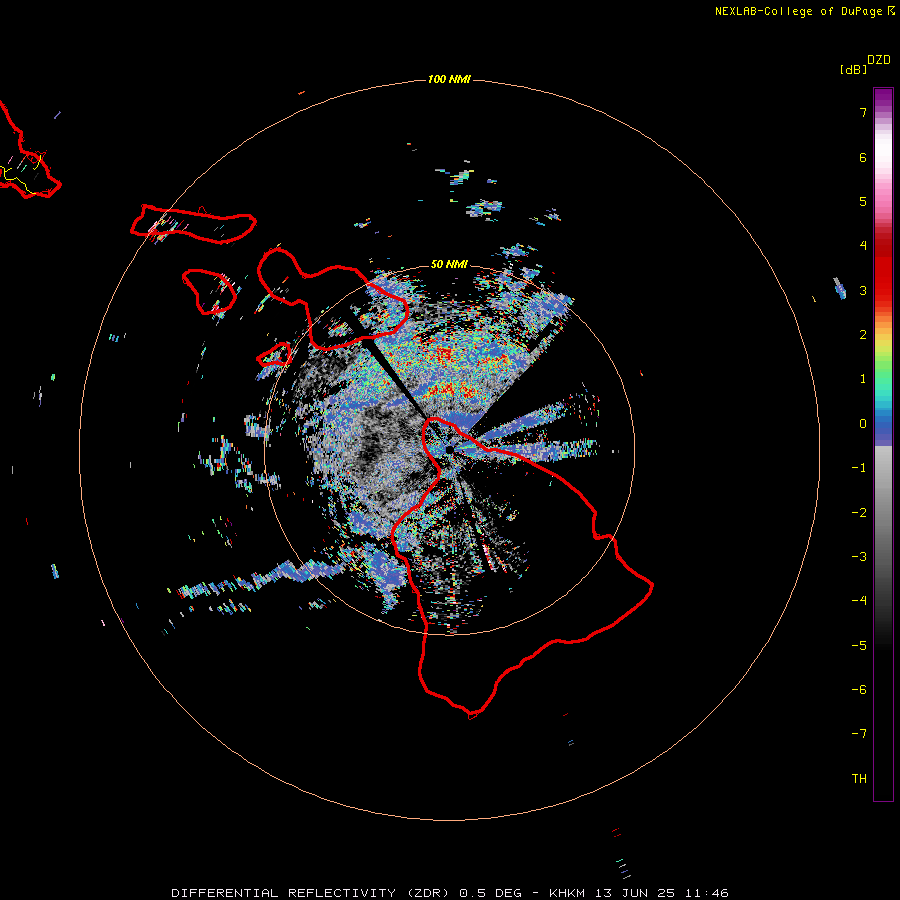
Task: Click the -2 value on color scale
Action: click(859, 513)
